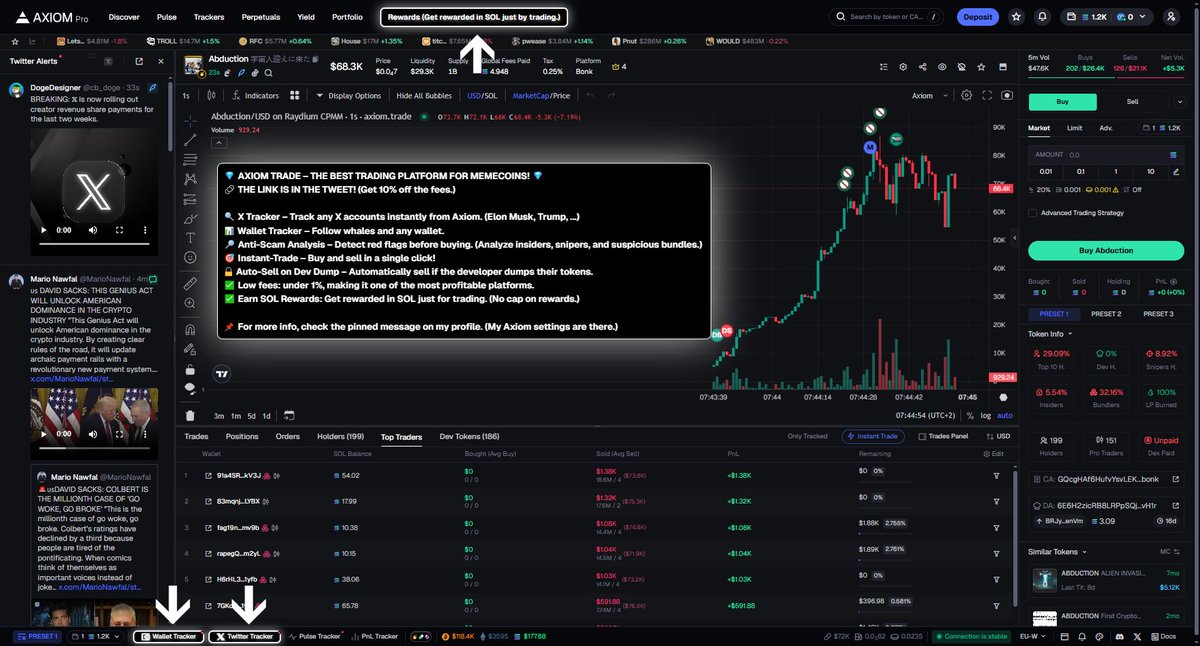Select the text annotation tool
The width and height of the screenshot is (1200, 646).
190,237
